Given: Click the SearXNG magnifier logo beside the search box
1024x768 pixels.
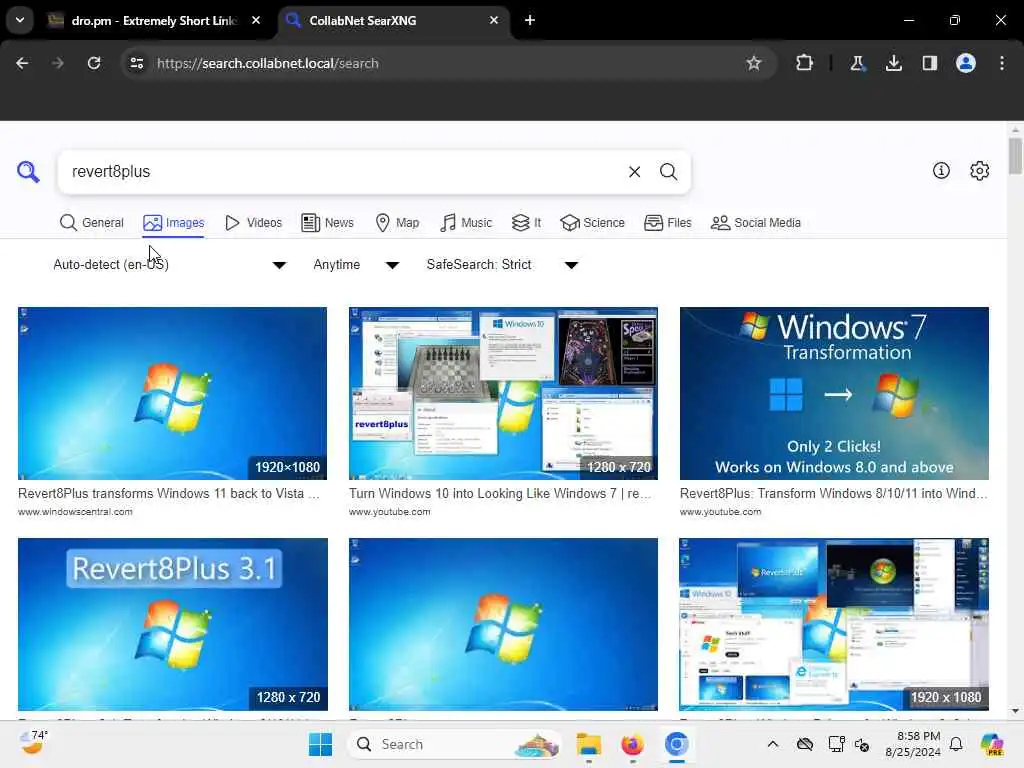Looking at the screenshot, I should (x=28, y=171).
